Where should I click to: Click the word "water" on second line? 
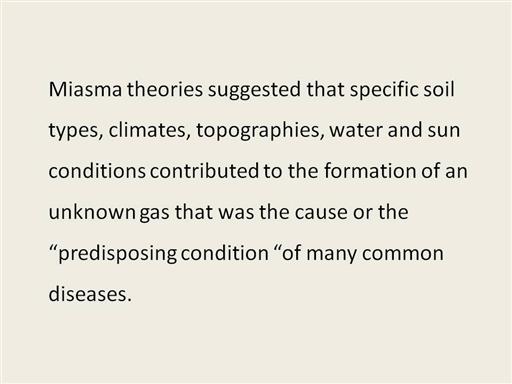(x=356, y=131)
